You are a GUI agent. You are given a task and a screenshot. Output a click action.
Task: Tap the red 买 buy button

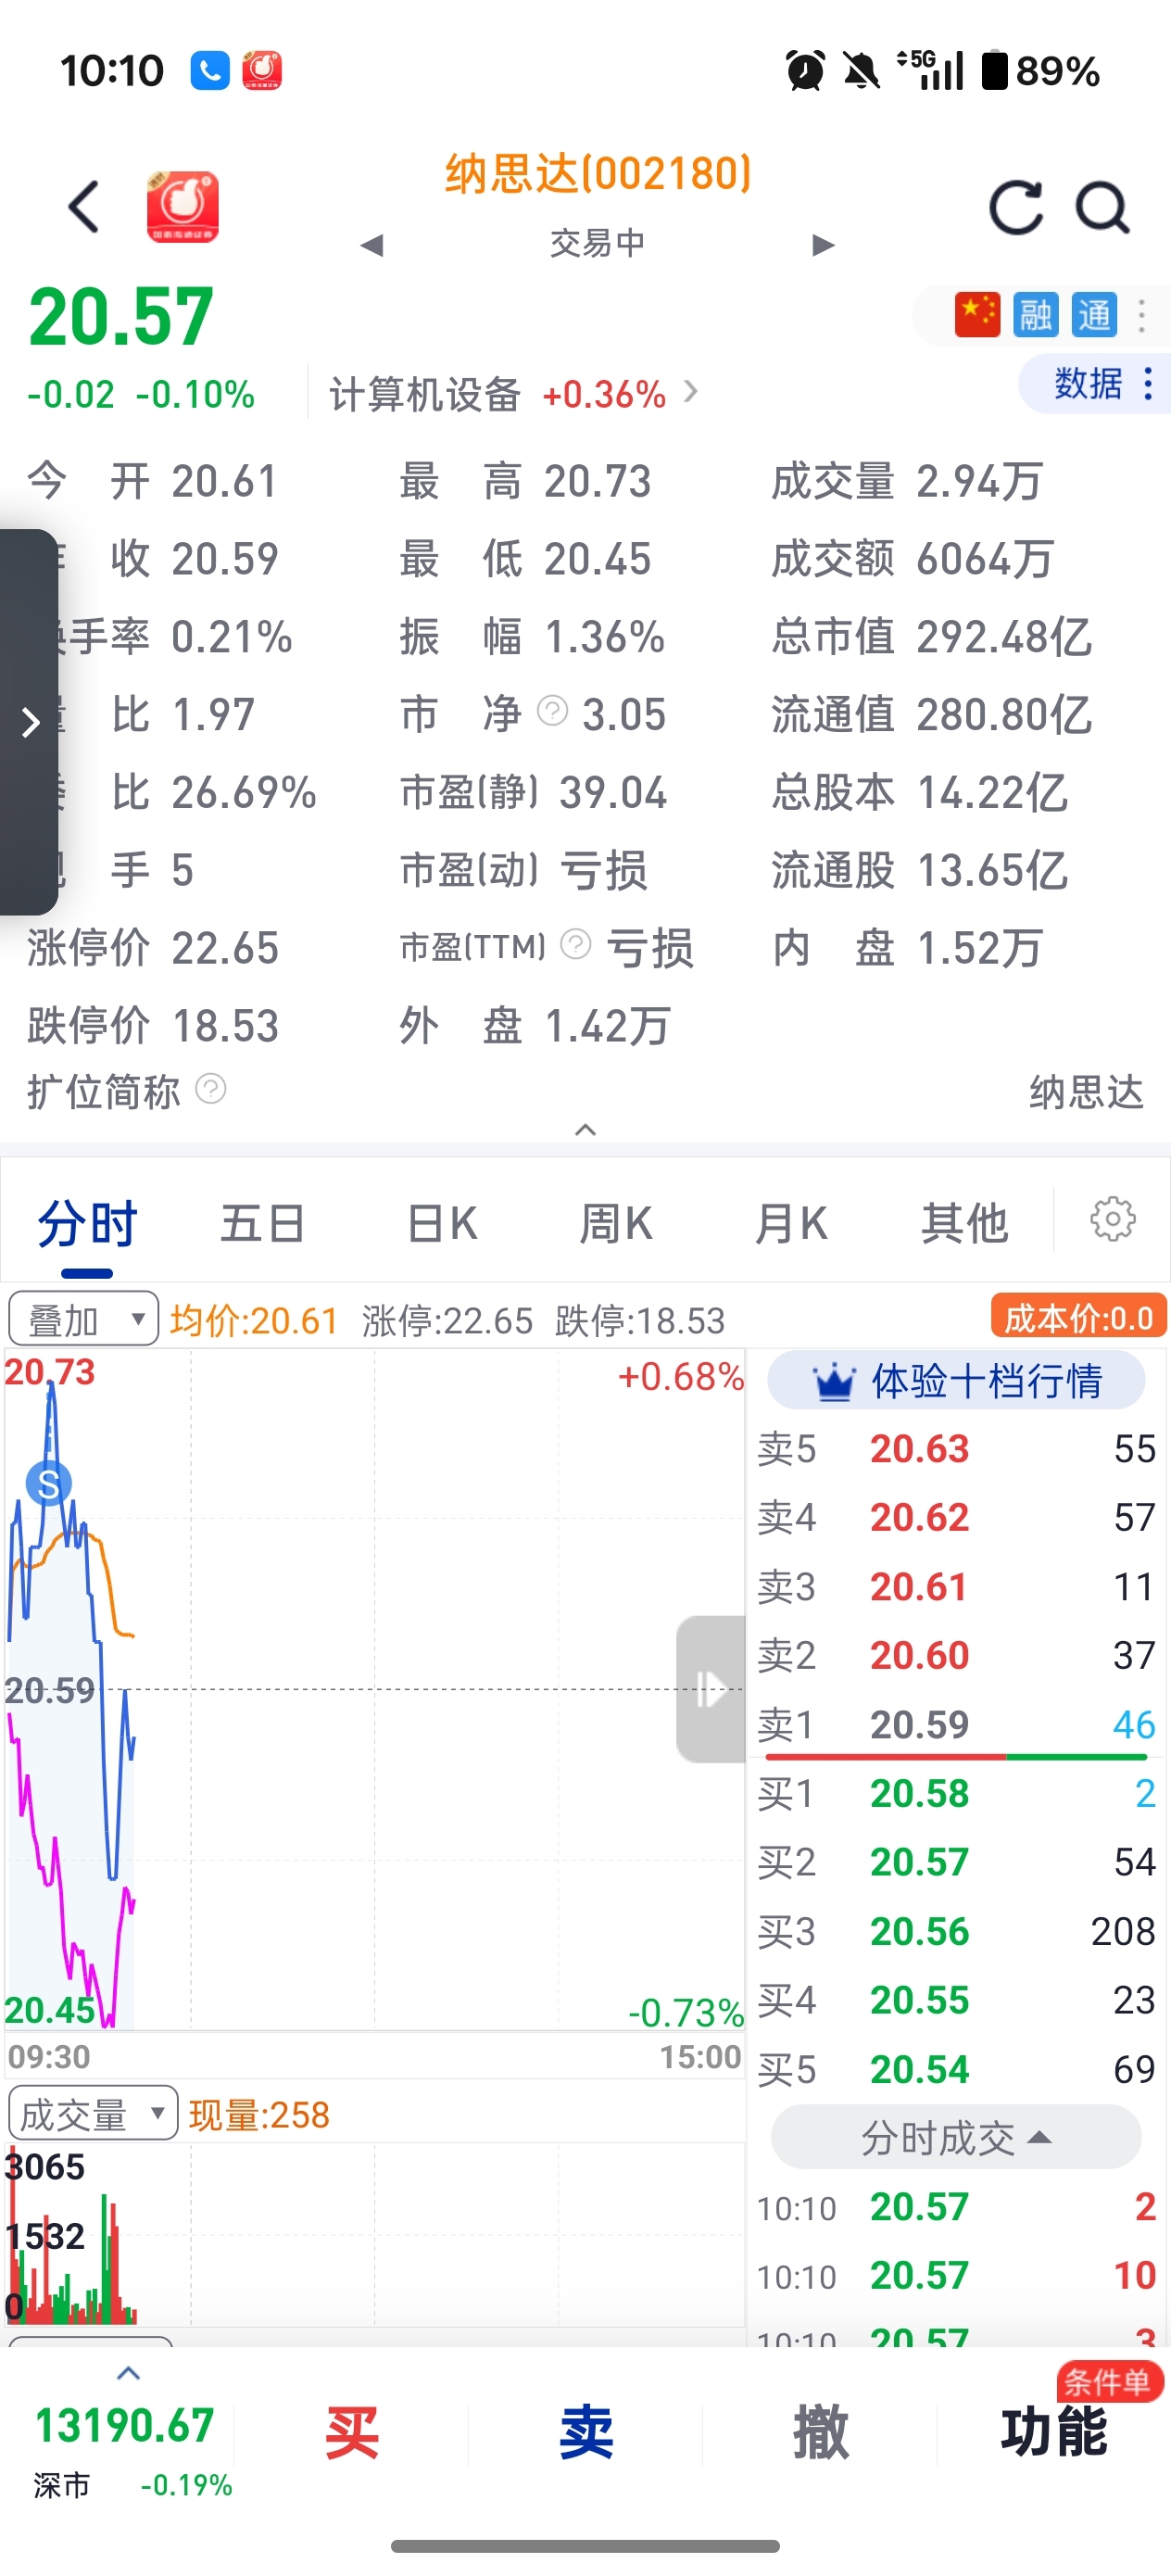tap(352, 2432)
